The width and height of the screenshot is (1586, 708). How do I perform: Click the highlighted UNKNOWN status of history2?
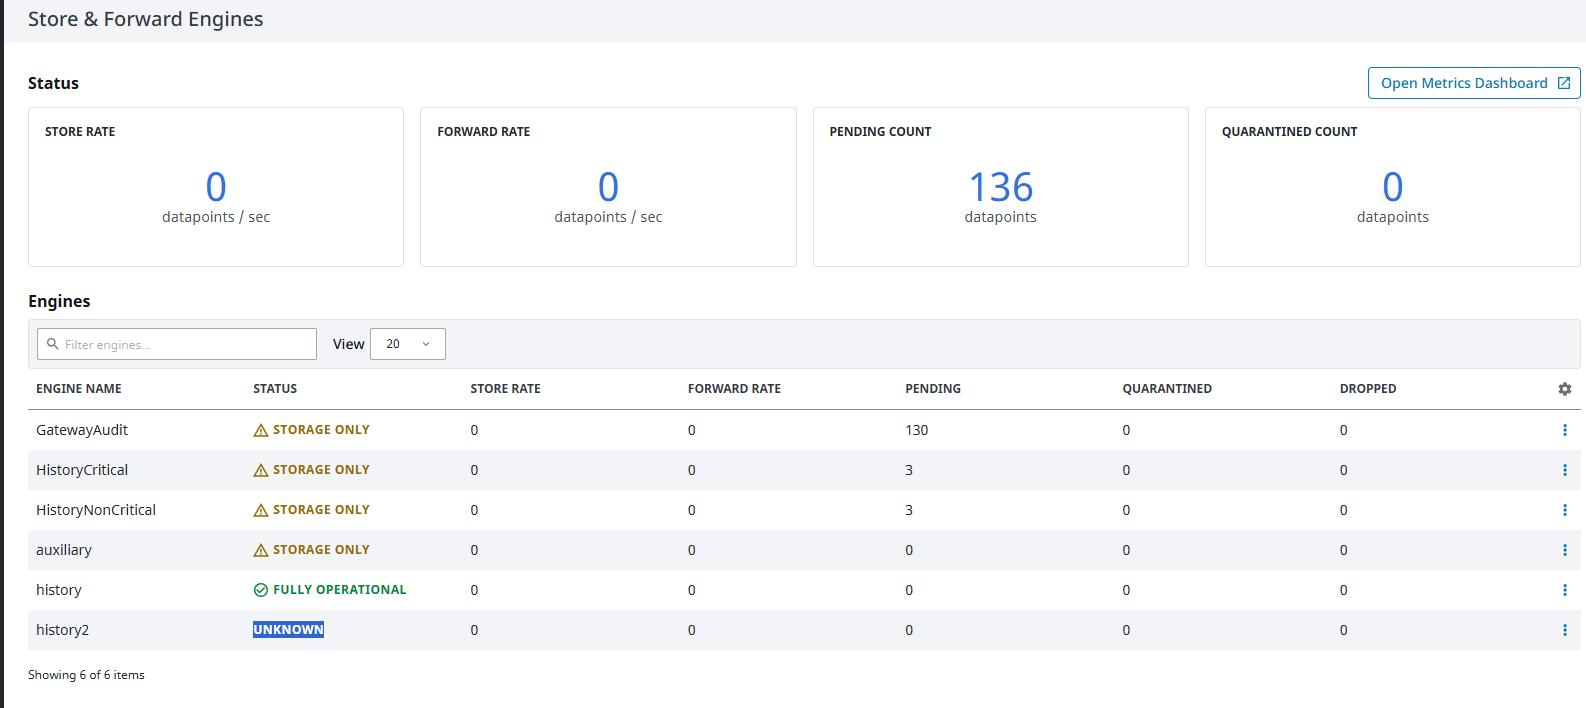click(288, 630)
